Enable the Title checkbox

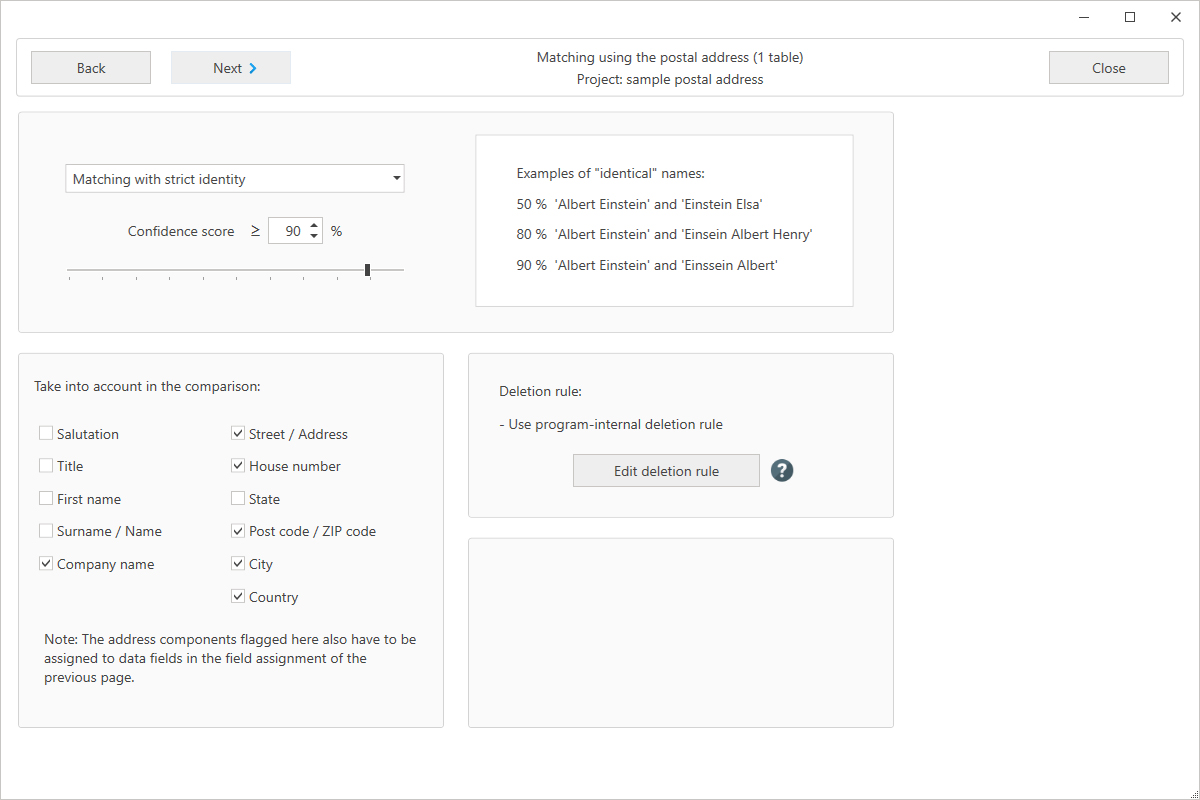tap(45, 465)
